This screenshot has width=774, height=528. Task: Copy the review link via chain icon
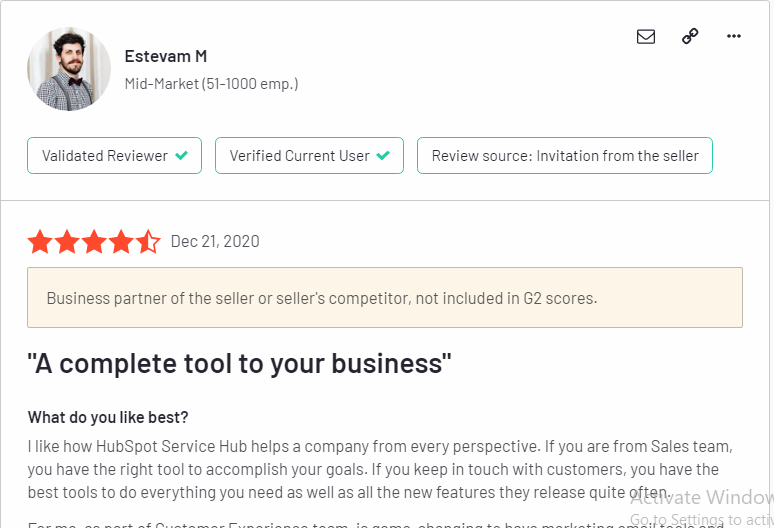pyautogui.click(x=690, y=36)
